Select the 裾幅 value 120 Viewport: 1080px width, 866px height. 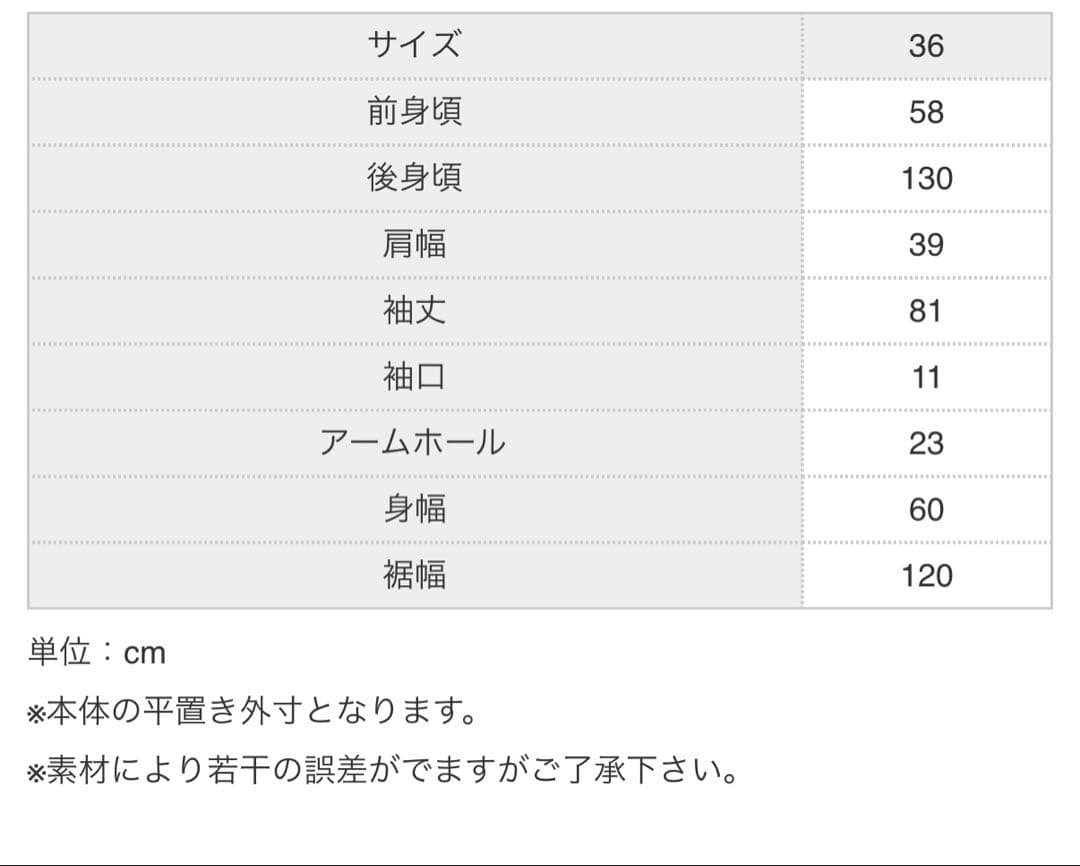click(926, 575)
